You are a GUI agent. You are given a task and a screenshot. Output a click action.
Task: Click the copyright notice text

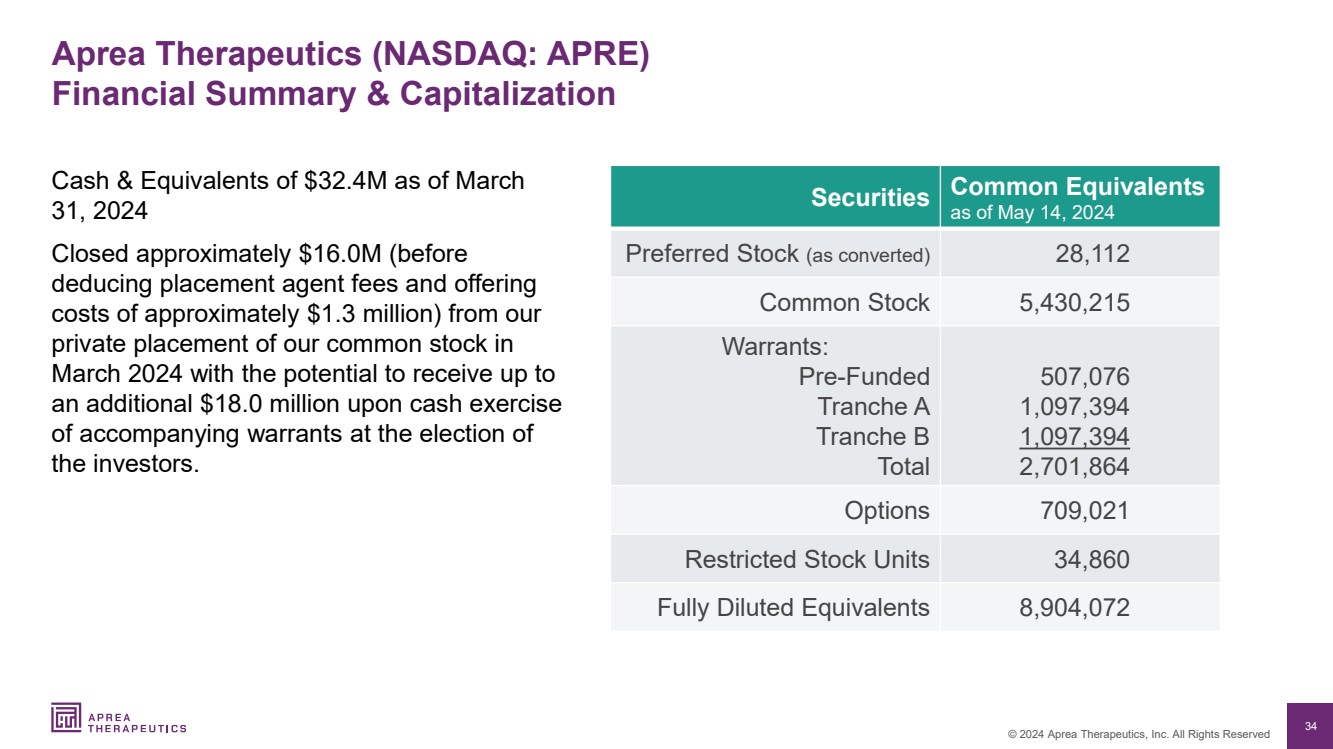(x=1138, y=734)
